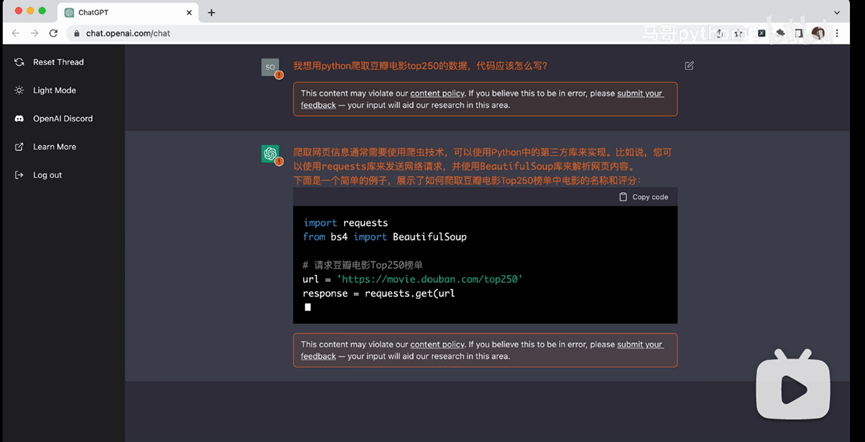Viewport: 865px width, 442px height.
Task: Open a new tab with plus button
Action: 211,12
